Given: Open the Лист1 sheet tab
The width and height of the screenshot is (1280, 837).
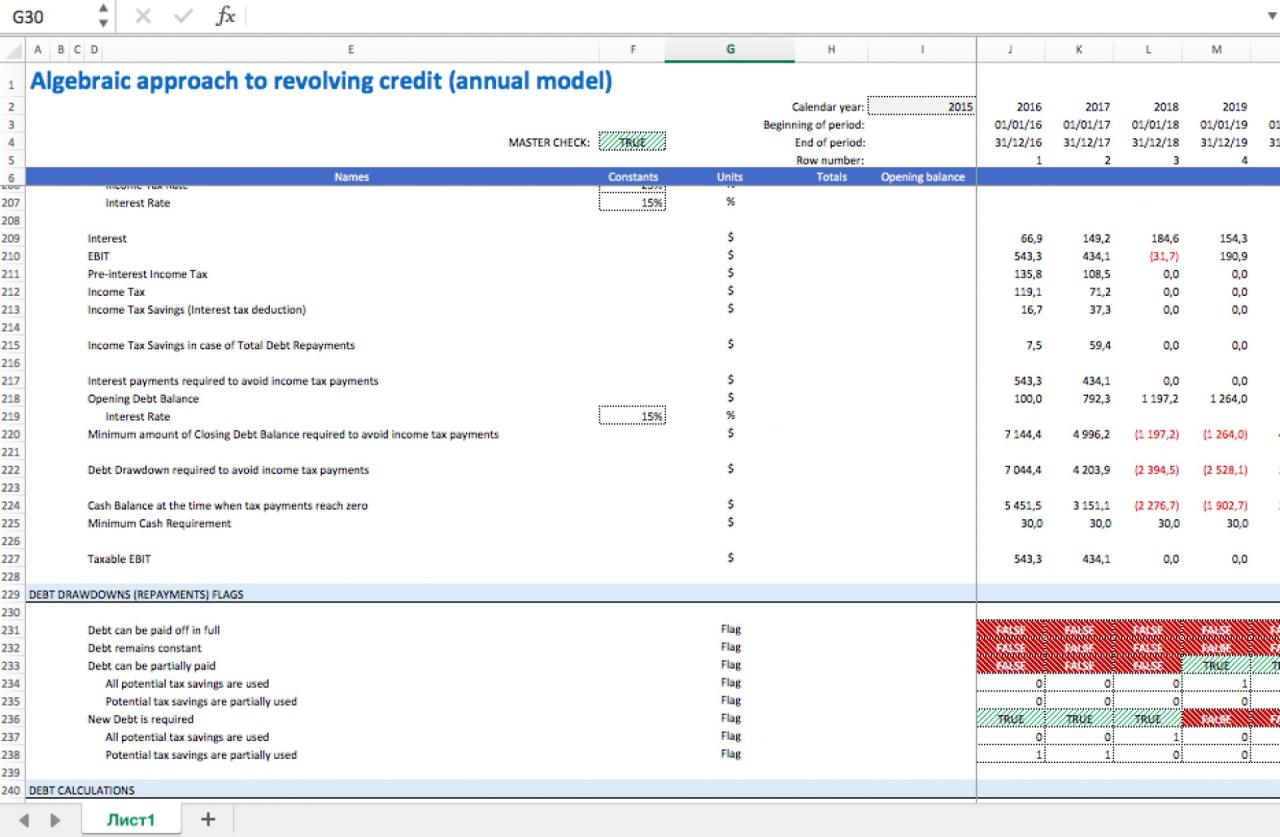Looking at the screenshot, I should click(131, 820).
